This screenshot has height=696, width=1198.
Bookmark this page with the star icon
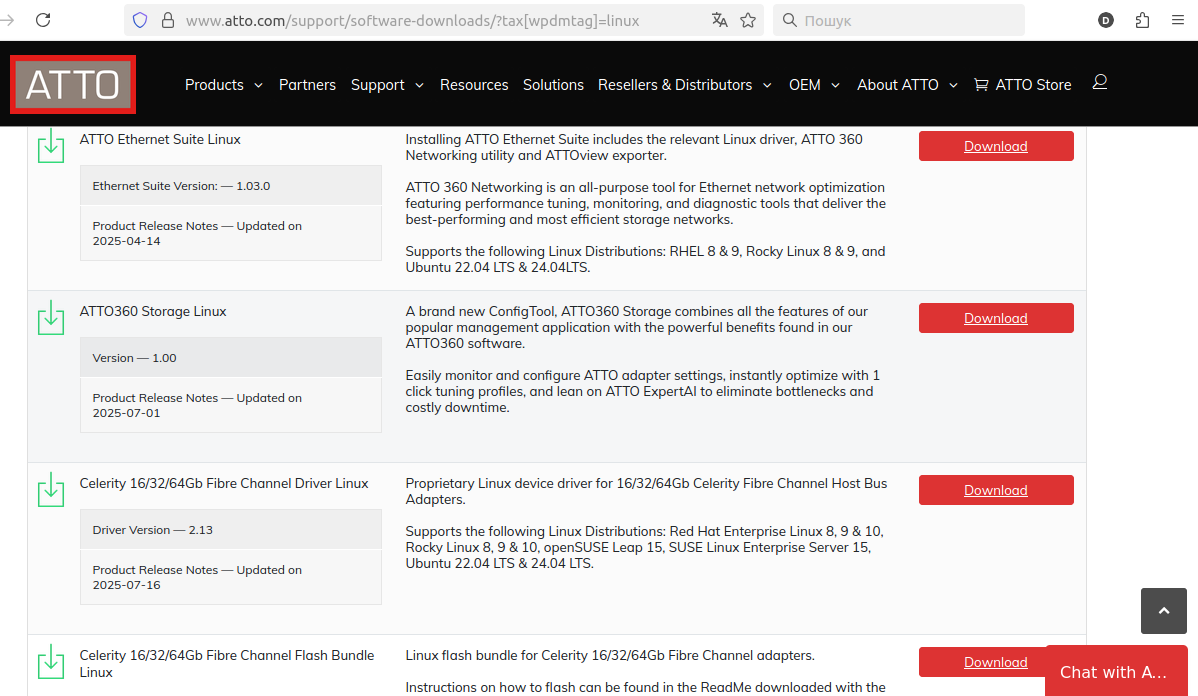tap(748, 20)
